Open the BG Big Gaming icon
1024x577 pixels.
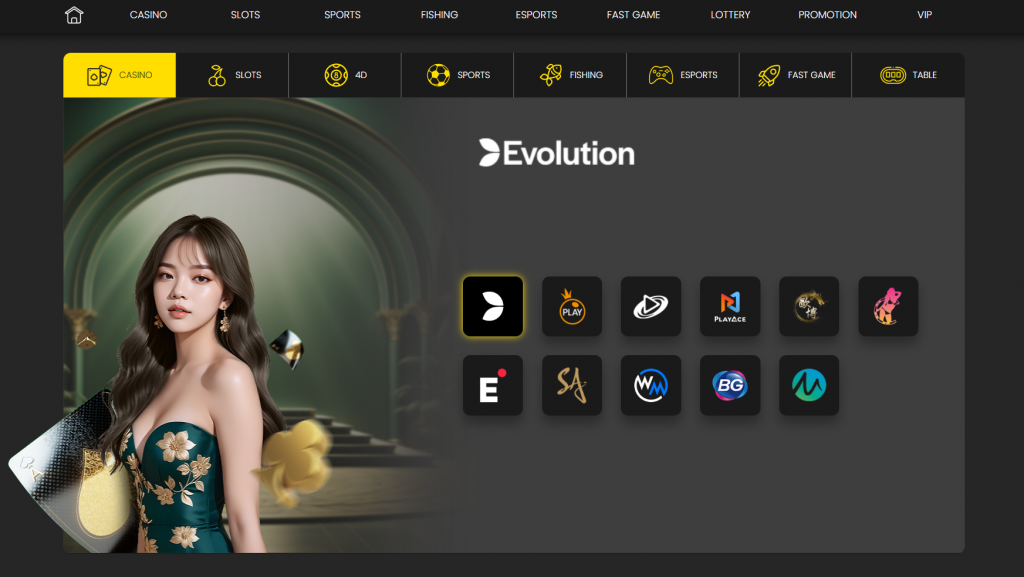730,385
